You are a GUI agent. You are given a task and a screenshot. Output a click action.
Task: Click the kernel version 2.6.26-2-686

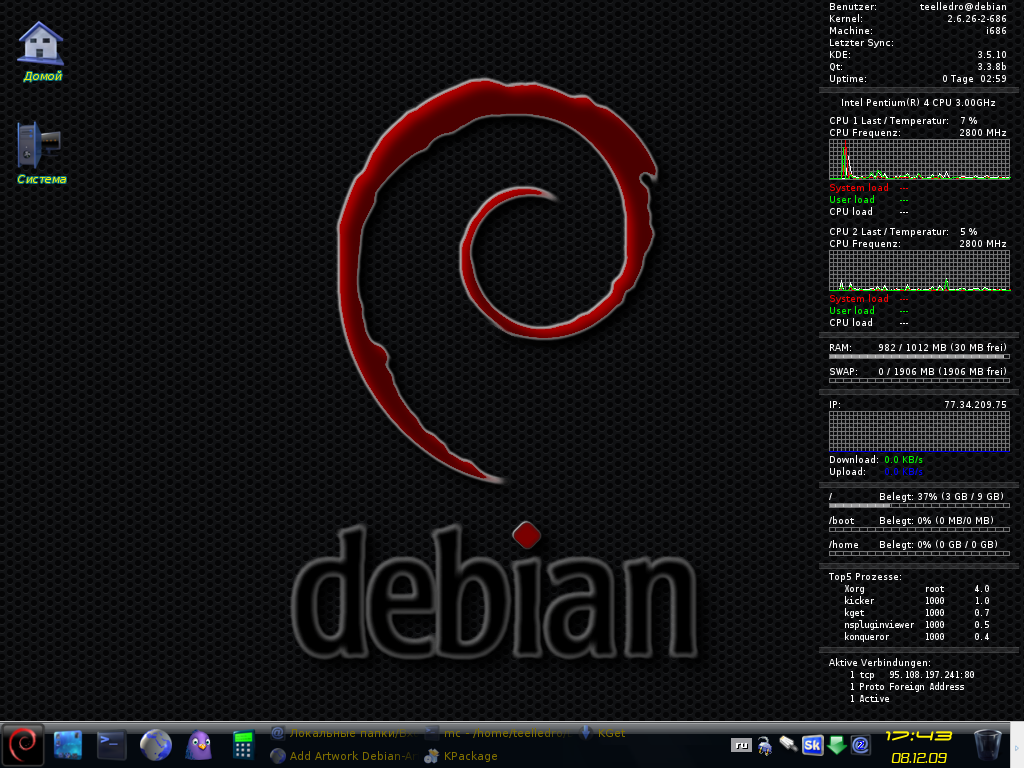[x=976, y=19]
